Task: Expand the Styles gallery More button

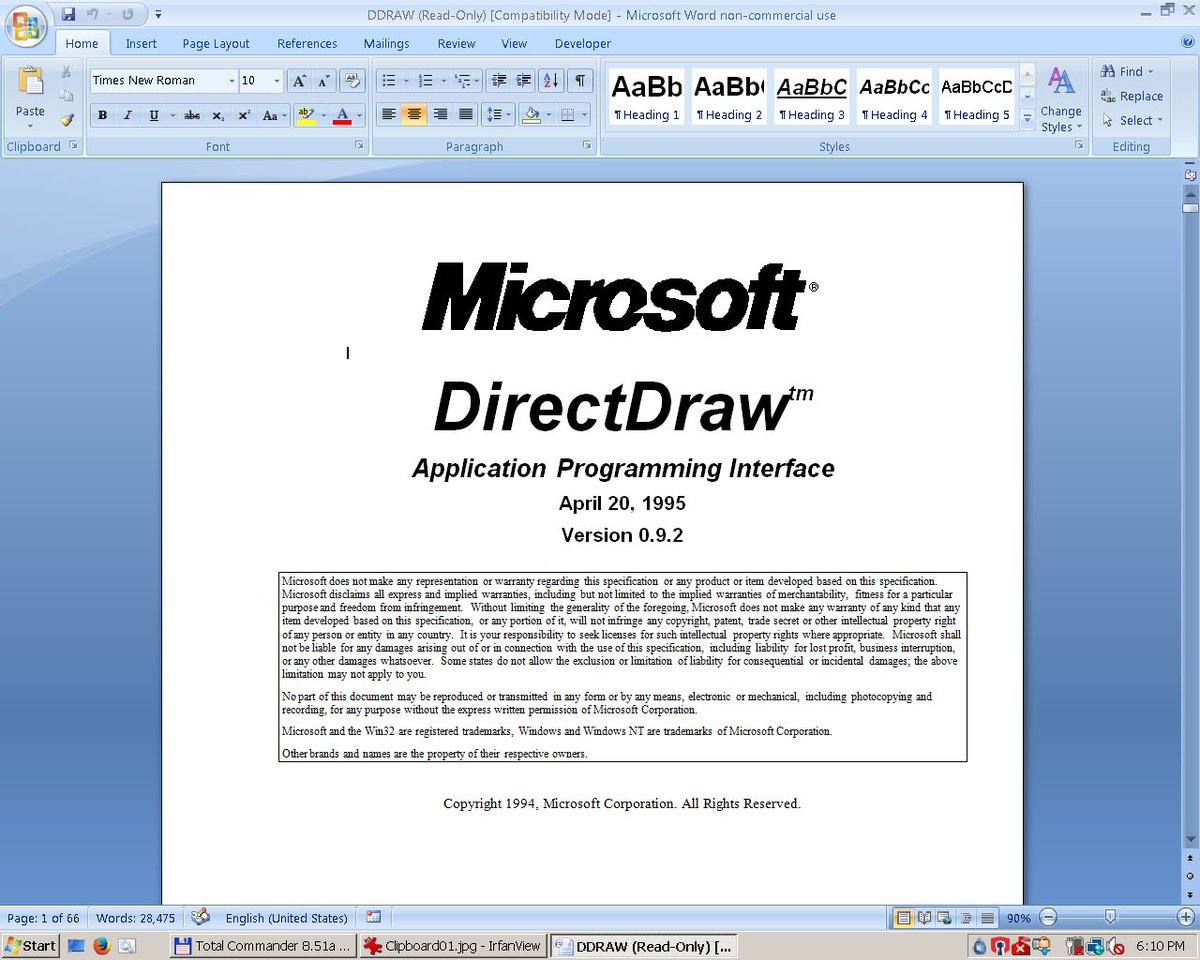Action: pos(1027,117)
